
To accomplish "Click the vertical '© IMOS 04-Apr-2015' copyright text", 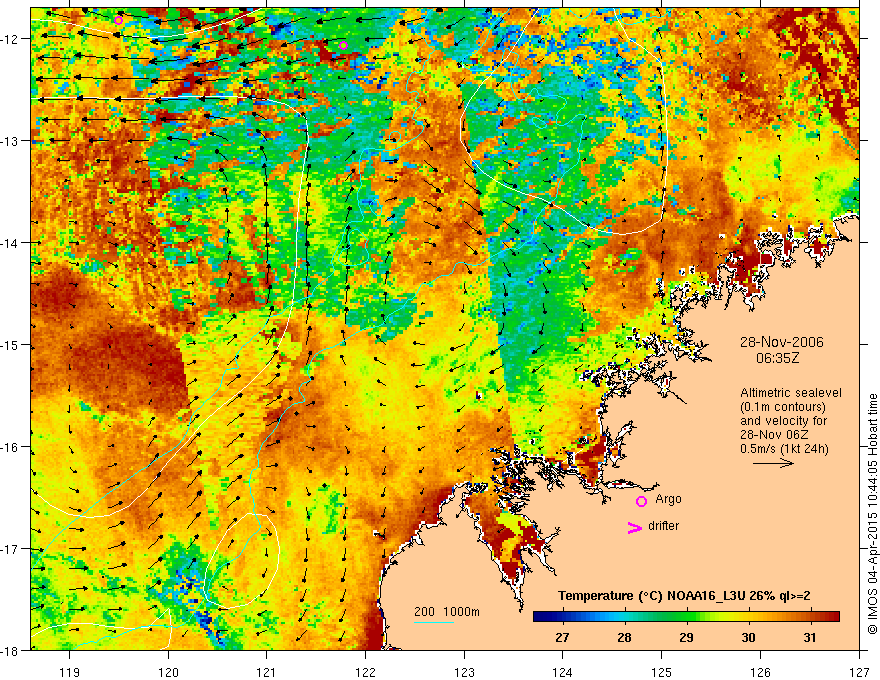I will (x=872, y=514).
